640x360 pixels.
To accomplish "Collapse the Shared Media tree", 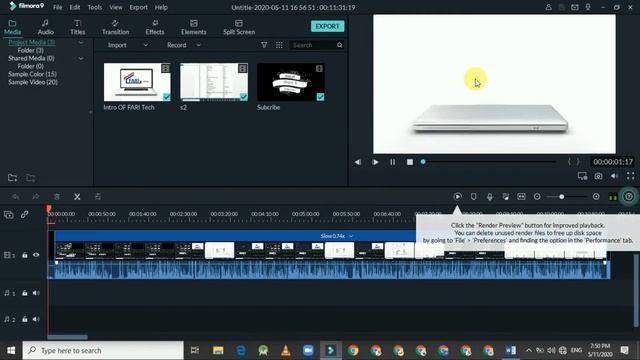I will pyautogui.click(x=81, y=59).
